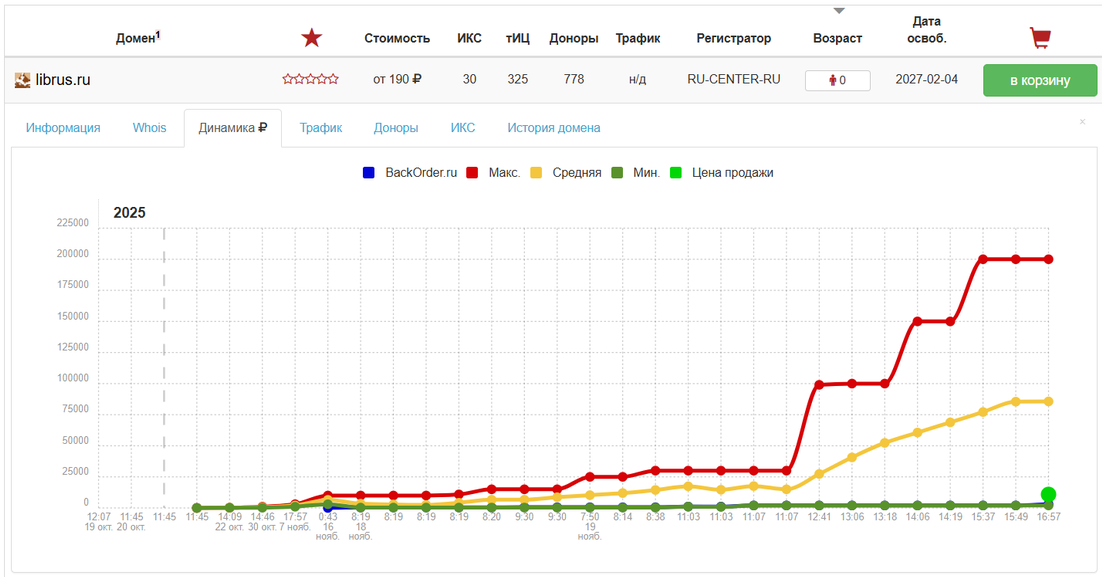Close the details panel with the x
Screen dimensions: 1102x577
pos(1082,122)
